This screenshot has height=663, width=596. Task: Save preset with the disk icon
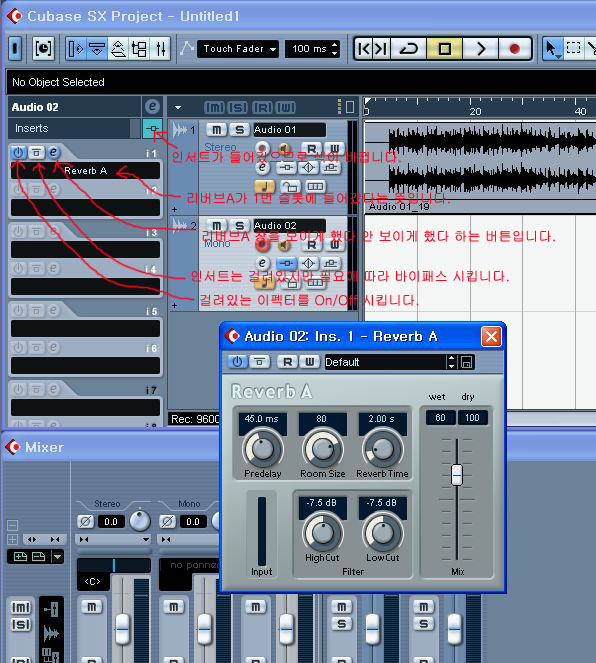click(x=466, y=362)
